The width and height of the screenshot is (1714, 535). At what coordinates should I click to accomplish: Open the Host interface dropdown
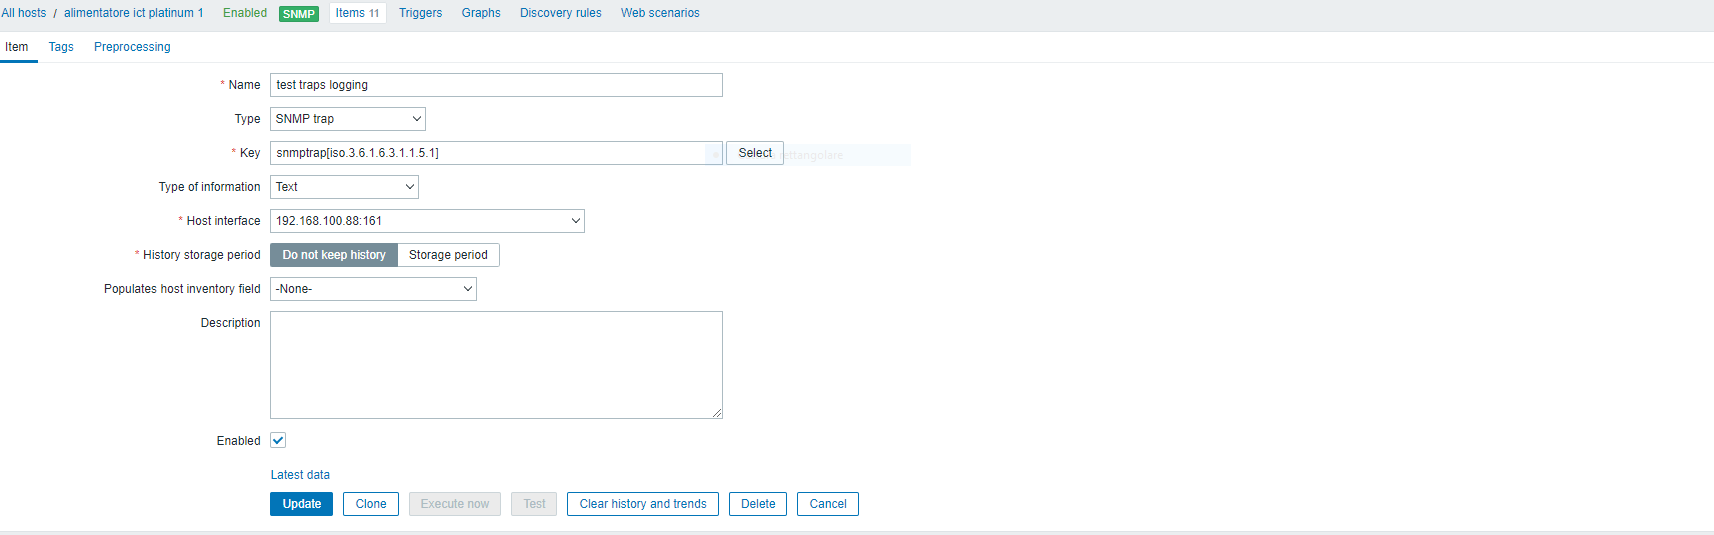(427, 221)
